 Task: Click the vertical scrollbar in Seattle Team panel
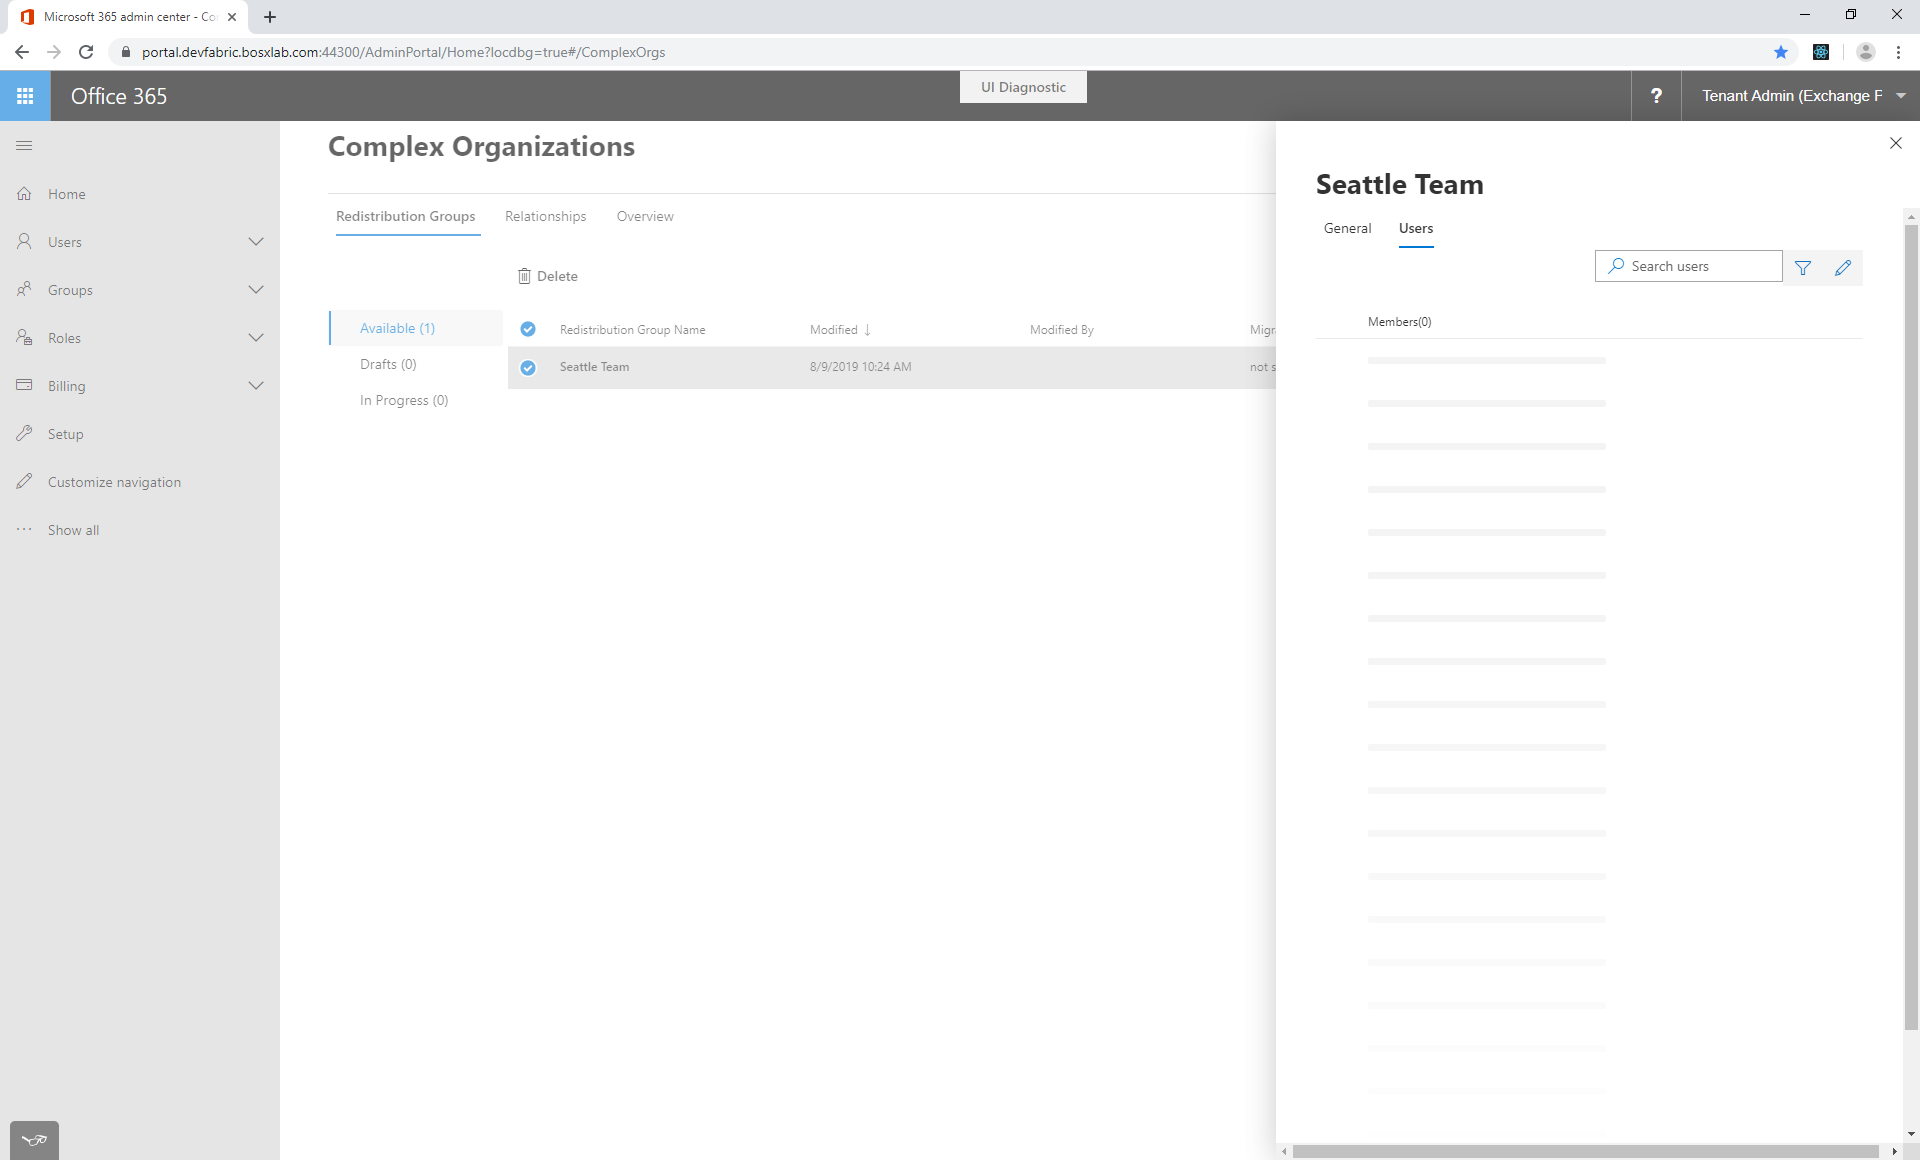(x=1911, y=626)
